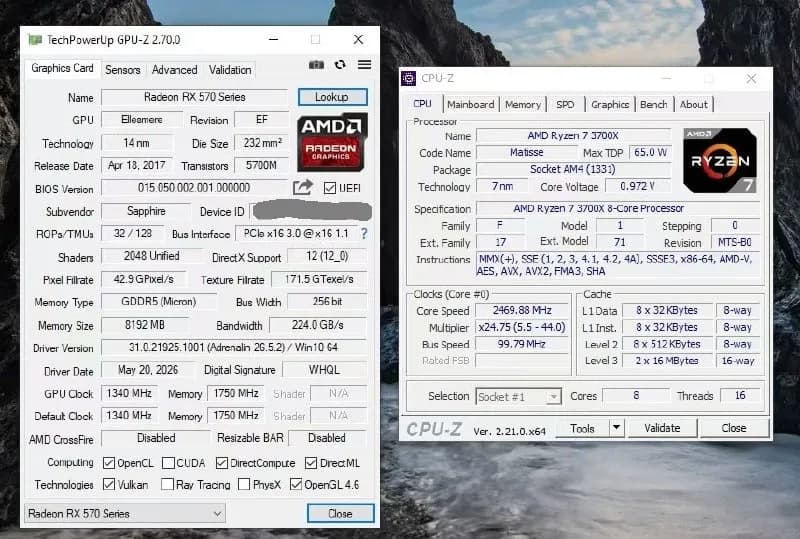Select the CPU tab in CPU-Z

pyautogui.click(x=422, y=104)
